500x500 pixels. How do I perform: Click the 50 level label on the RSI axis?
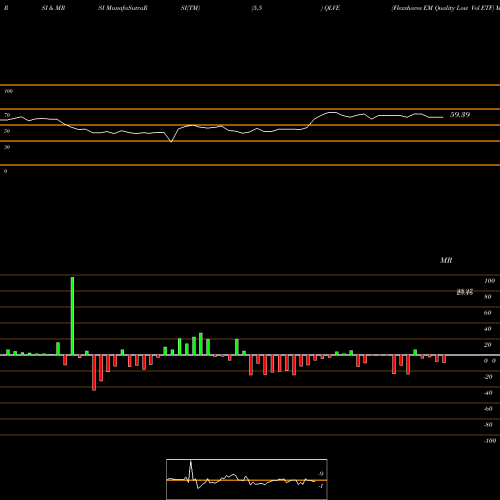[x=7, y=131]
